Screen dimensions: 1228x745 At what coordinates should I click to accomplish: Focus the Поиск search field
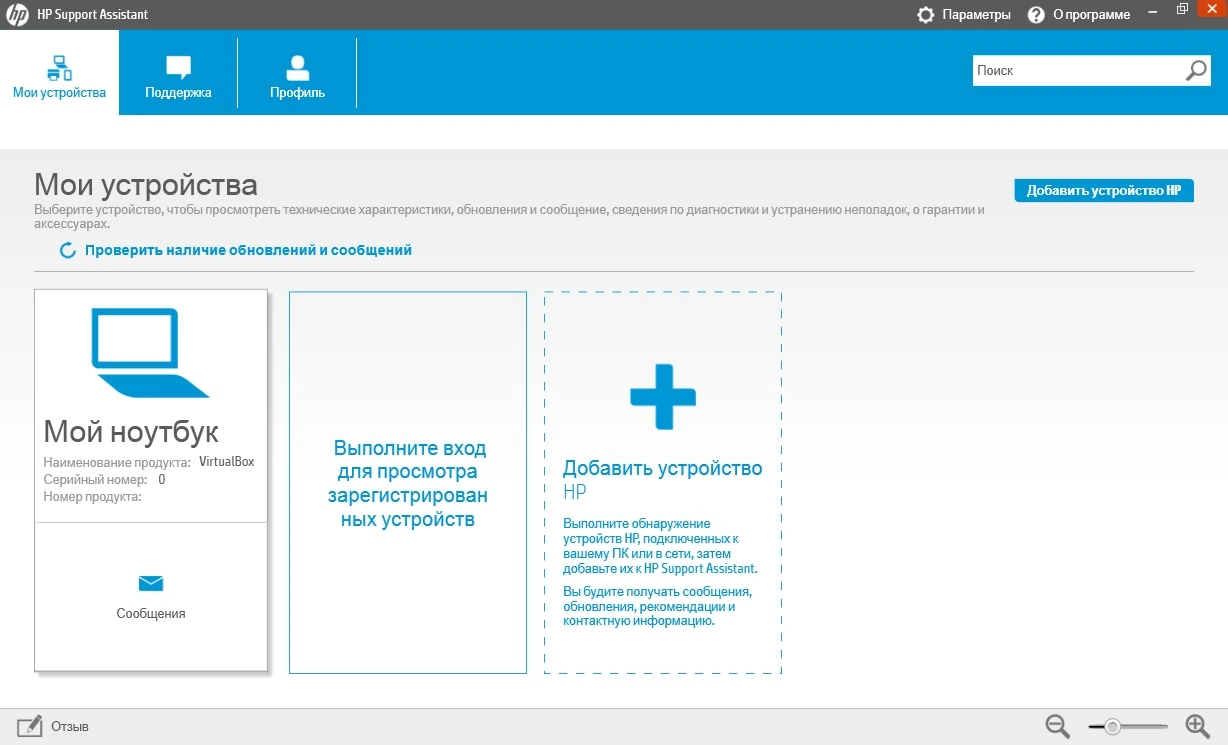coord(1078,71)
